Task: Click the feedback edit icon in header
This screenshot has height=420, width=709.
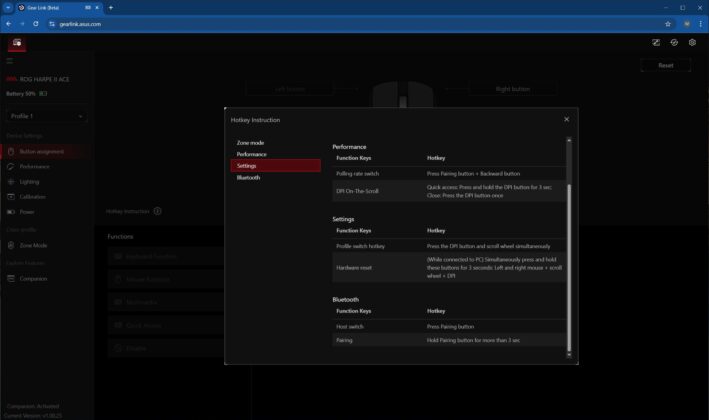Action: pyautogui.click(x=656, y=42)
